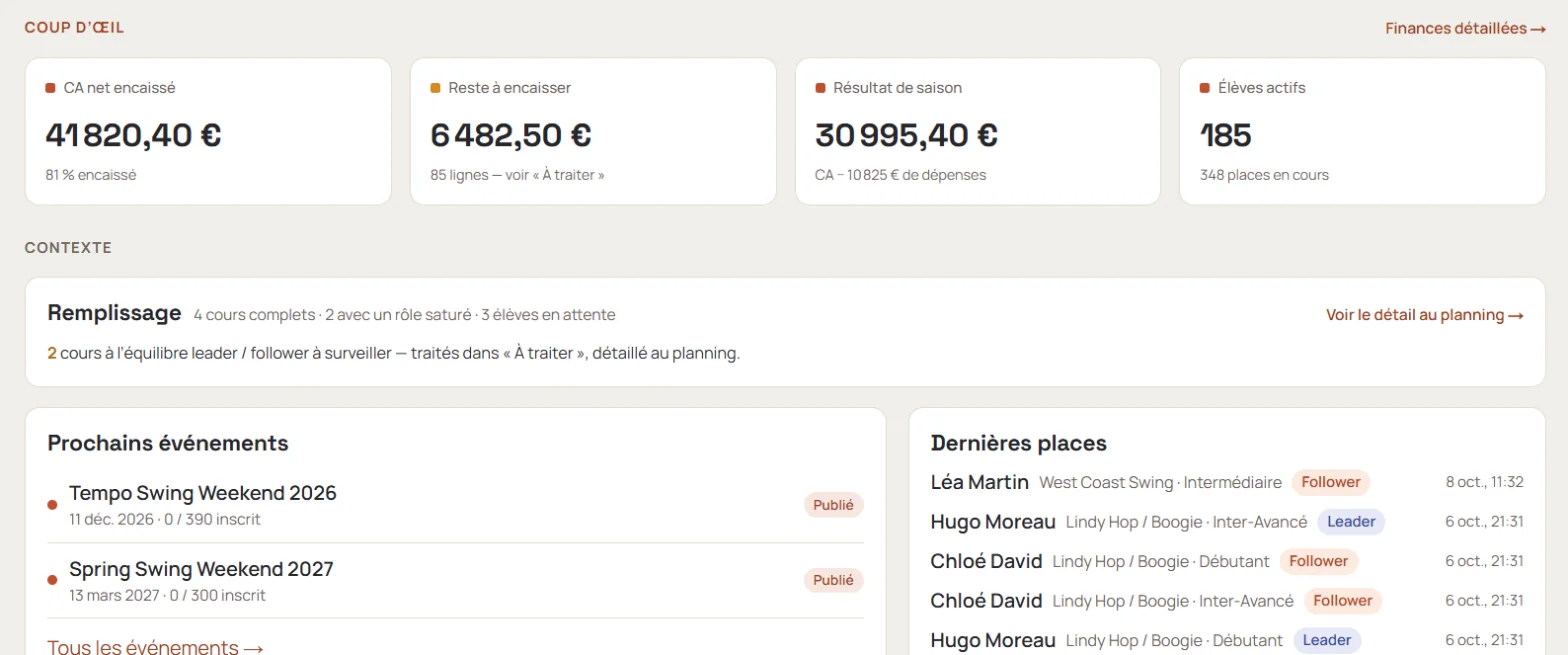Click the CA − 10 825 € de dépenses caption

click(901, 174)
